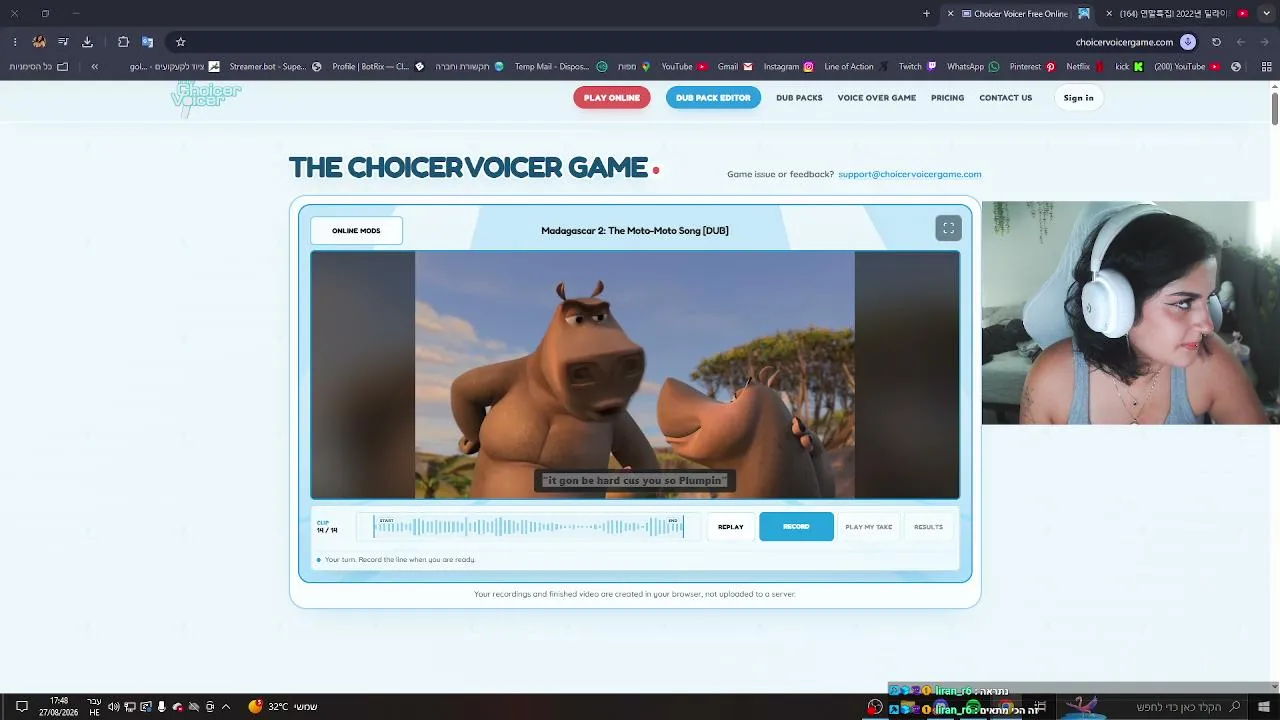Click the Madagascar video clip frame

(x=635, y=375)
